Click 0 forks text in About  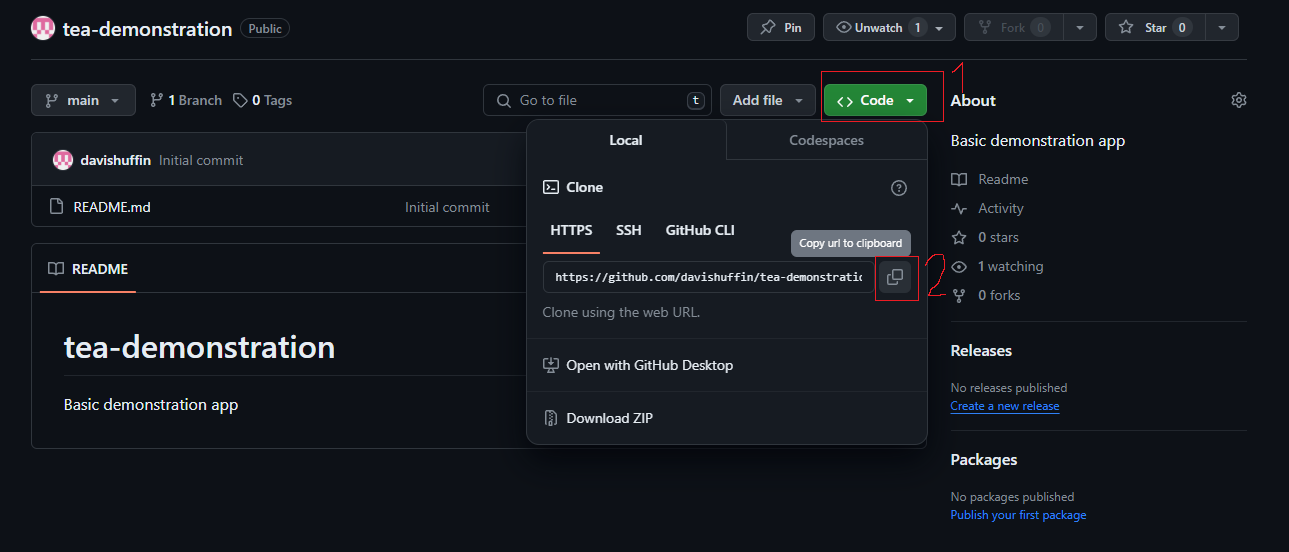click(x=999, y=295)
